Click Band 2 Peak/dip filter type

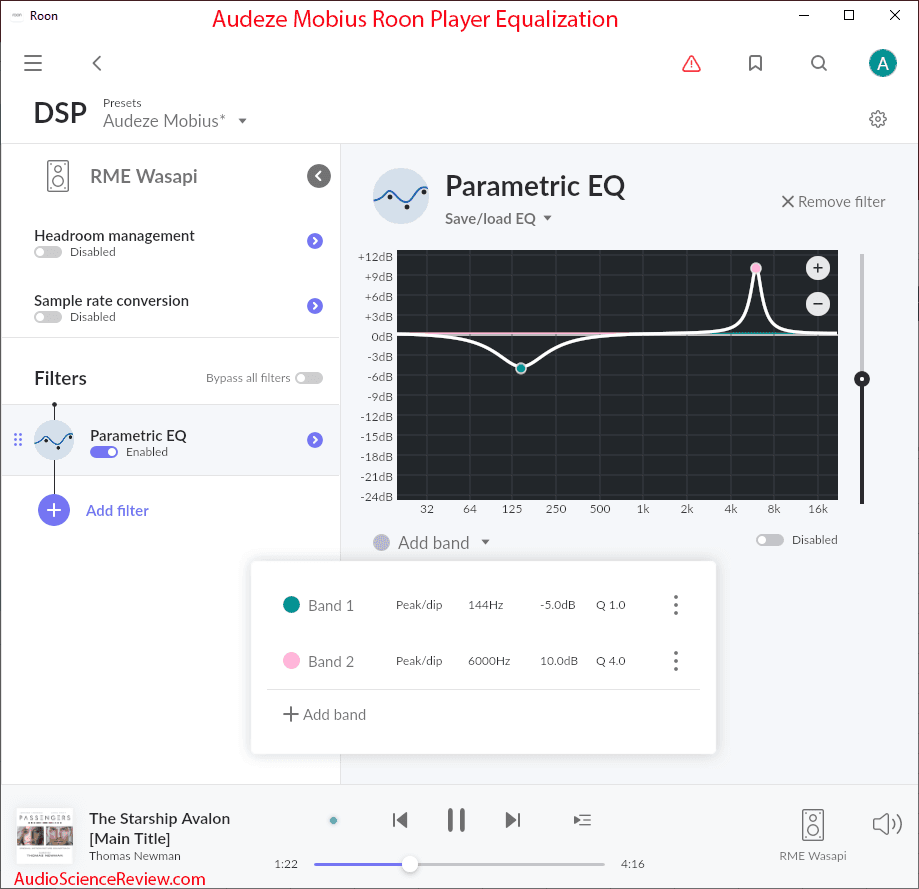coord(419,661)
